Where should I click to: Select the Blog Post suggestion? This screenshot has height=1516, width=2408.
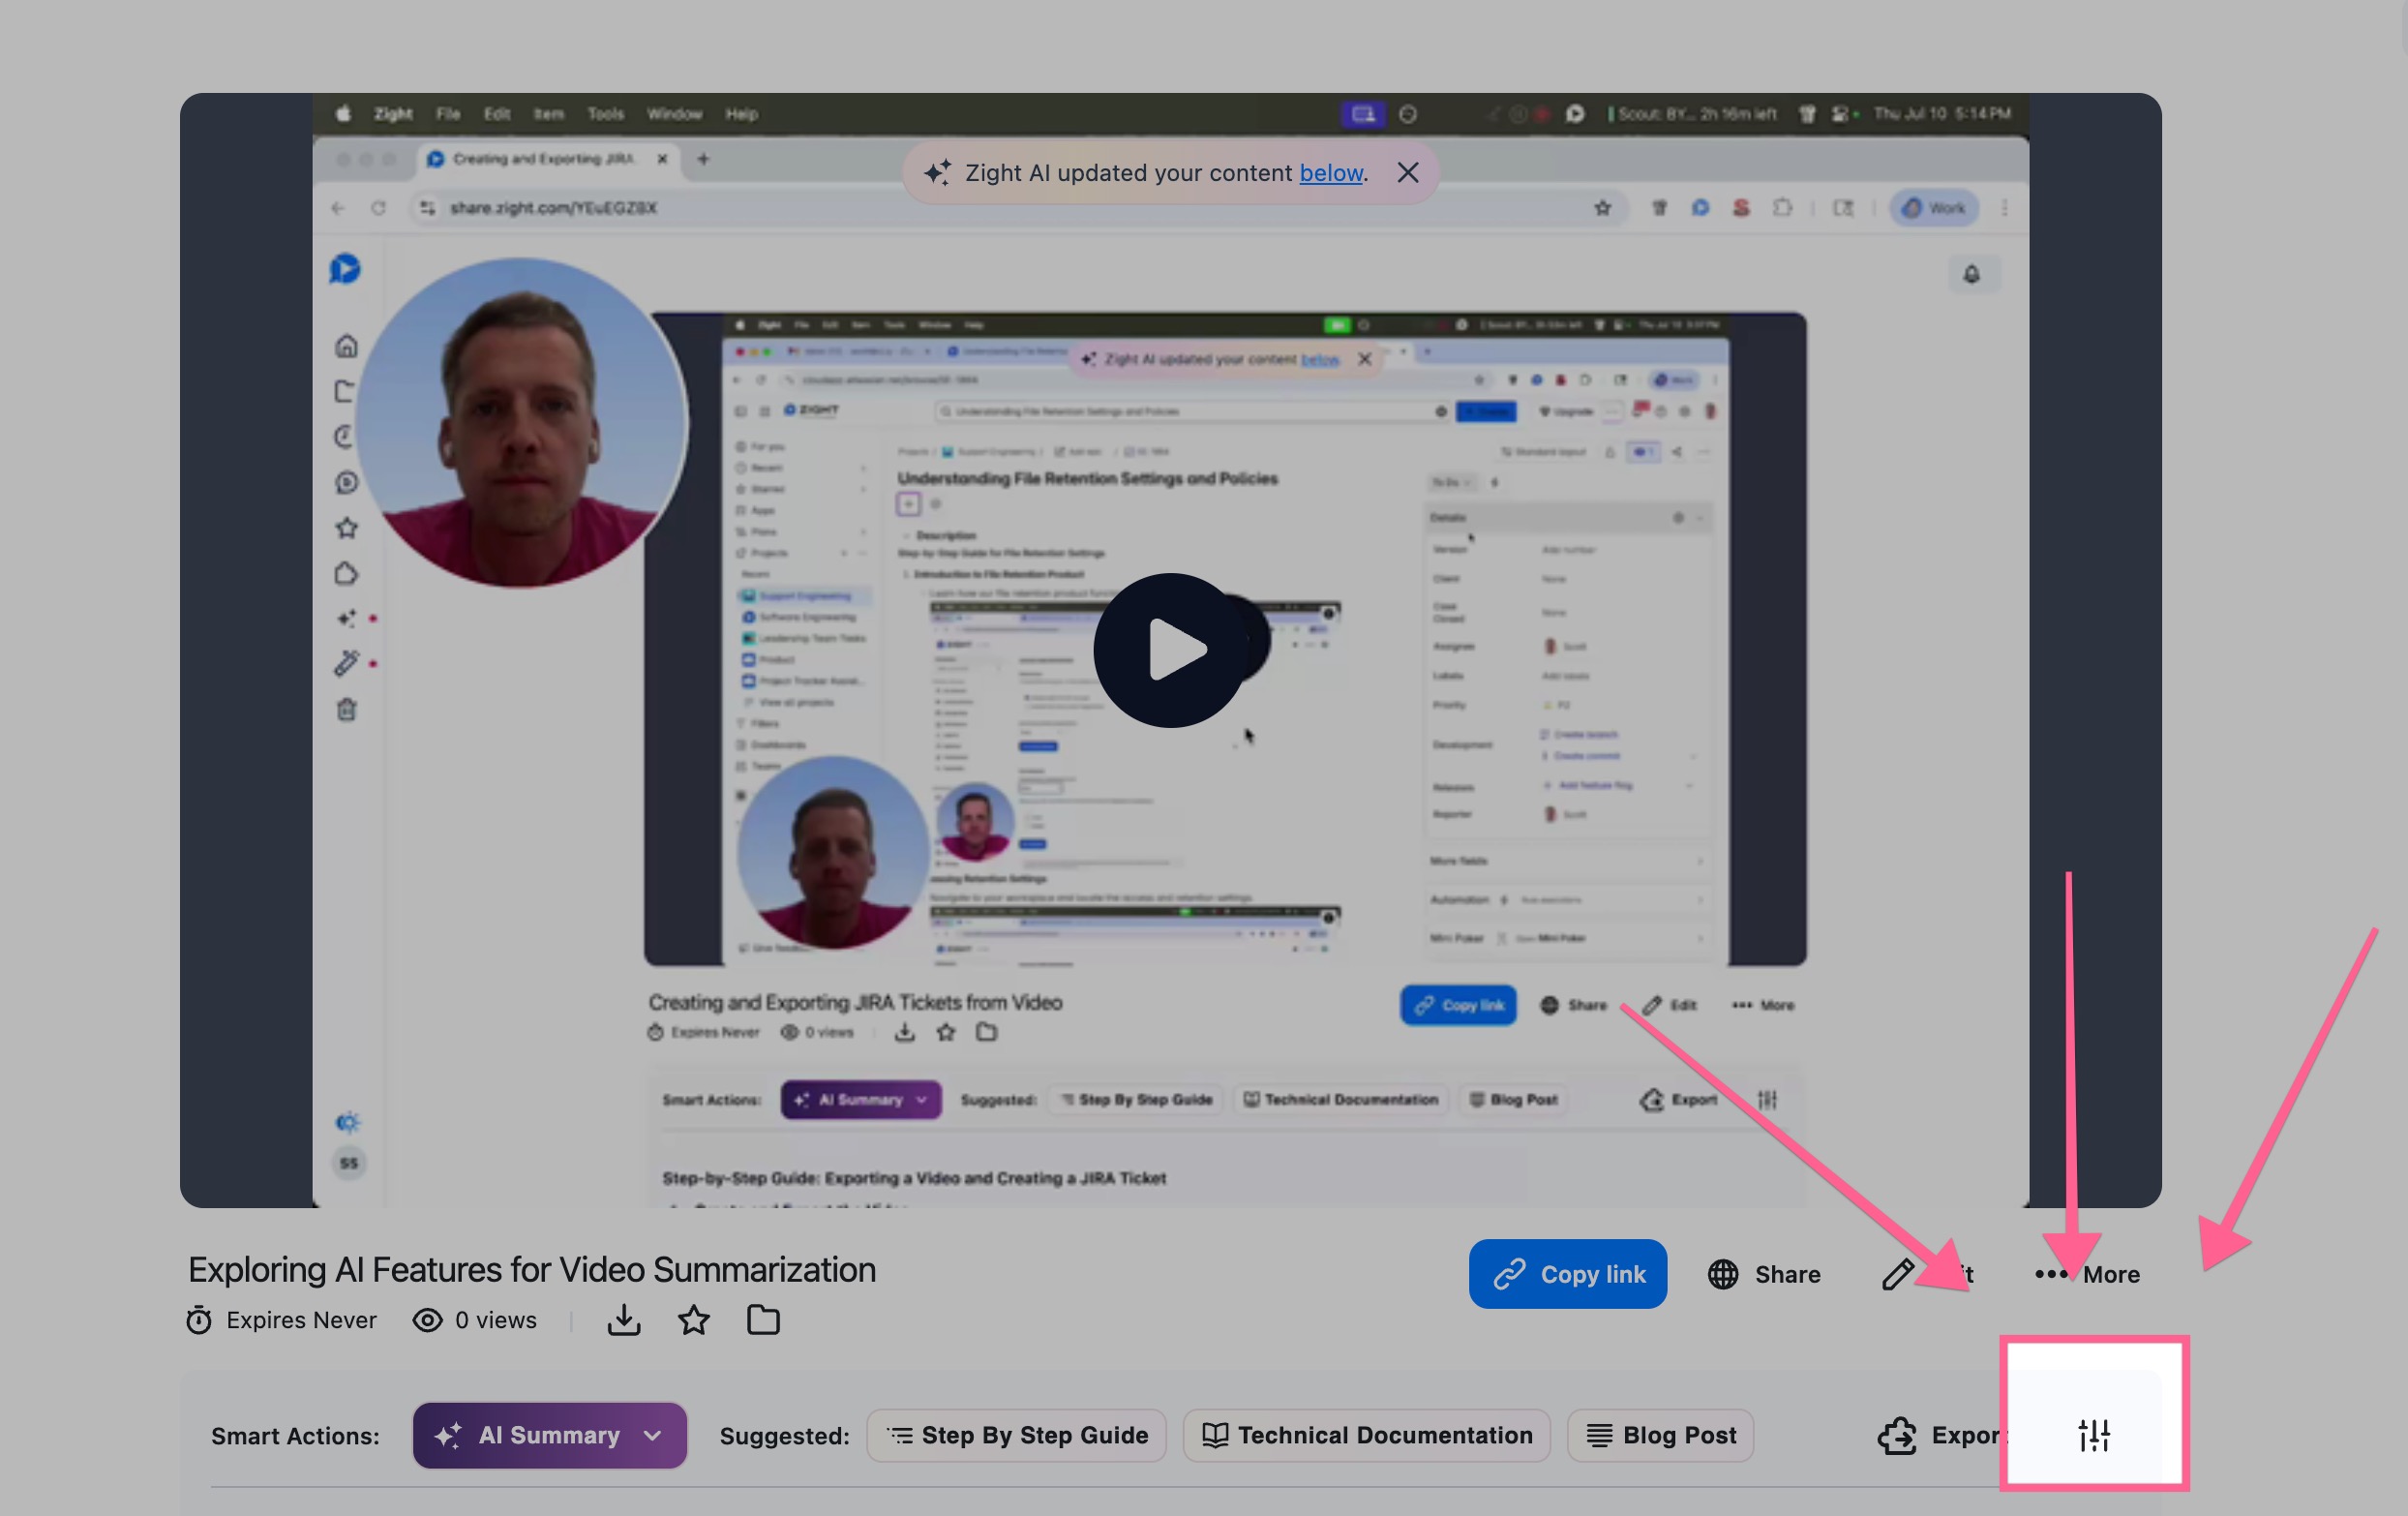pos(1660,1435)
